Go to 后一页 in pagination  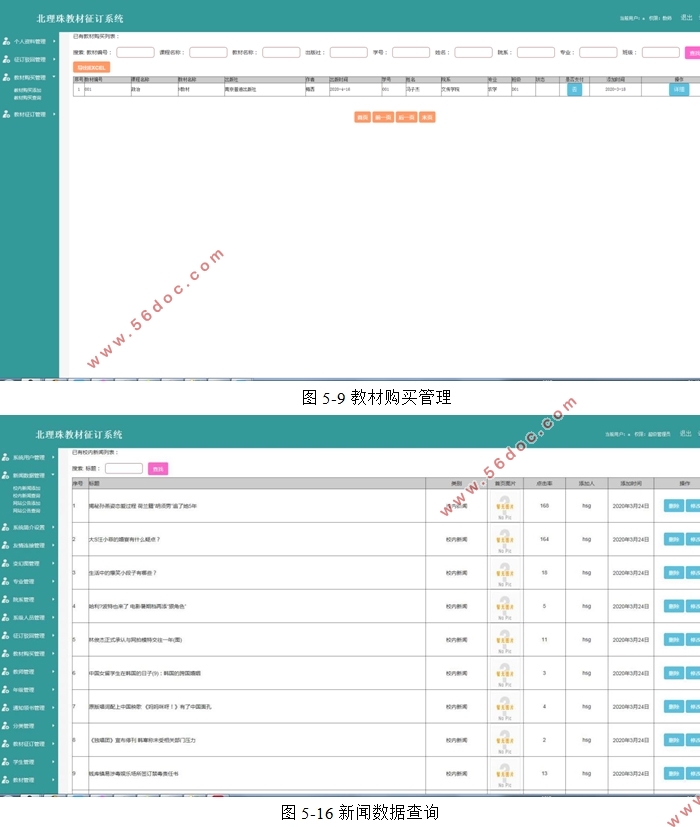[406, 117]
